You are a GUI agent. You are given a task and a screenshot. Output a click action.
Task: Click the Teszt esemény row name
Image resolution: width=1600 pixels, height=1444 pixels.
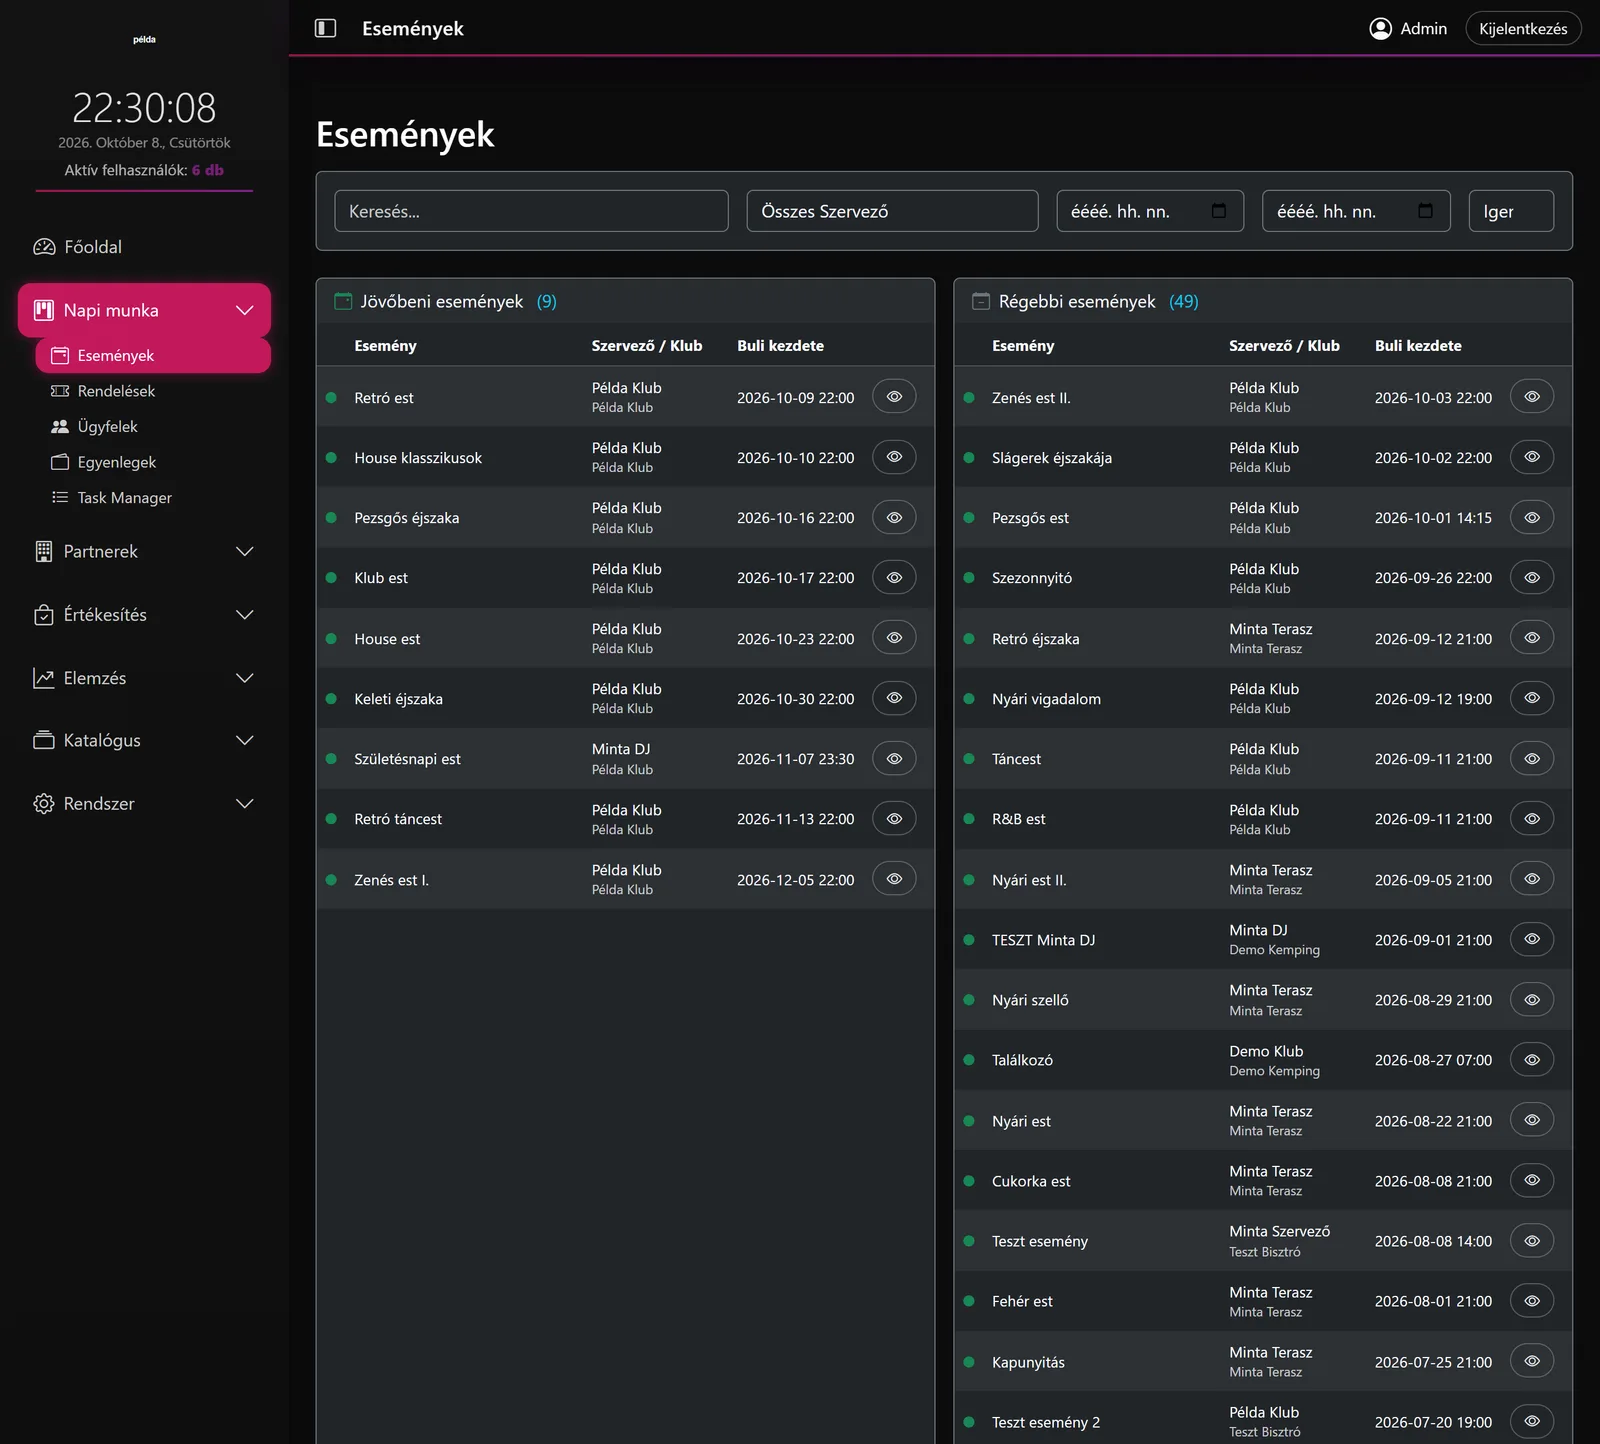(1040, 1241)
